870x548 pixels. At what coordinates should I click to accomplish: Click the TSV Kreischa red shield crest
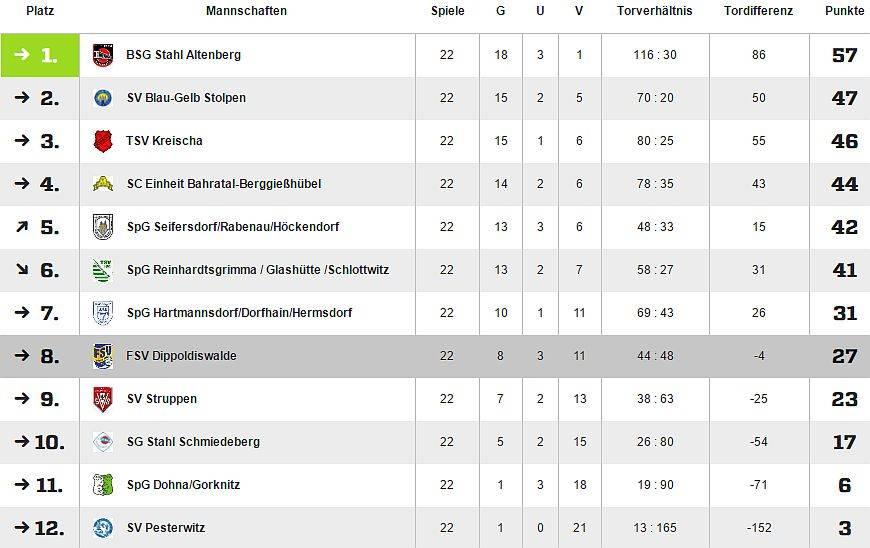tap(103, 141)
